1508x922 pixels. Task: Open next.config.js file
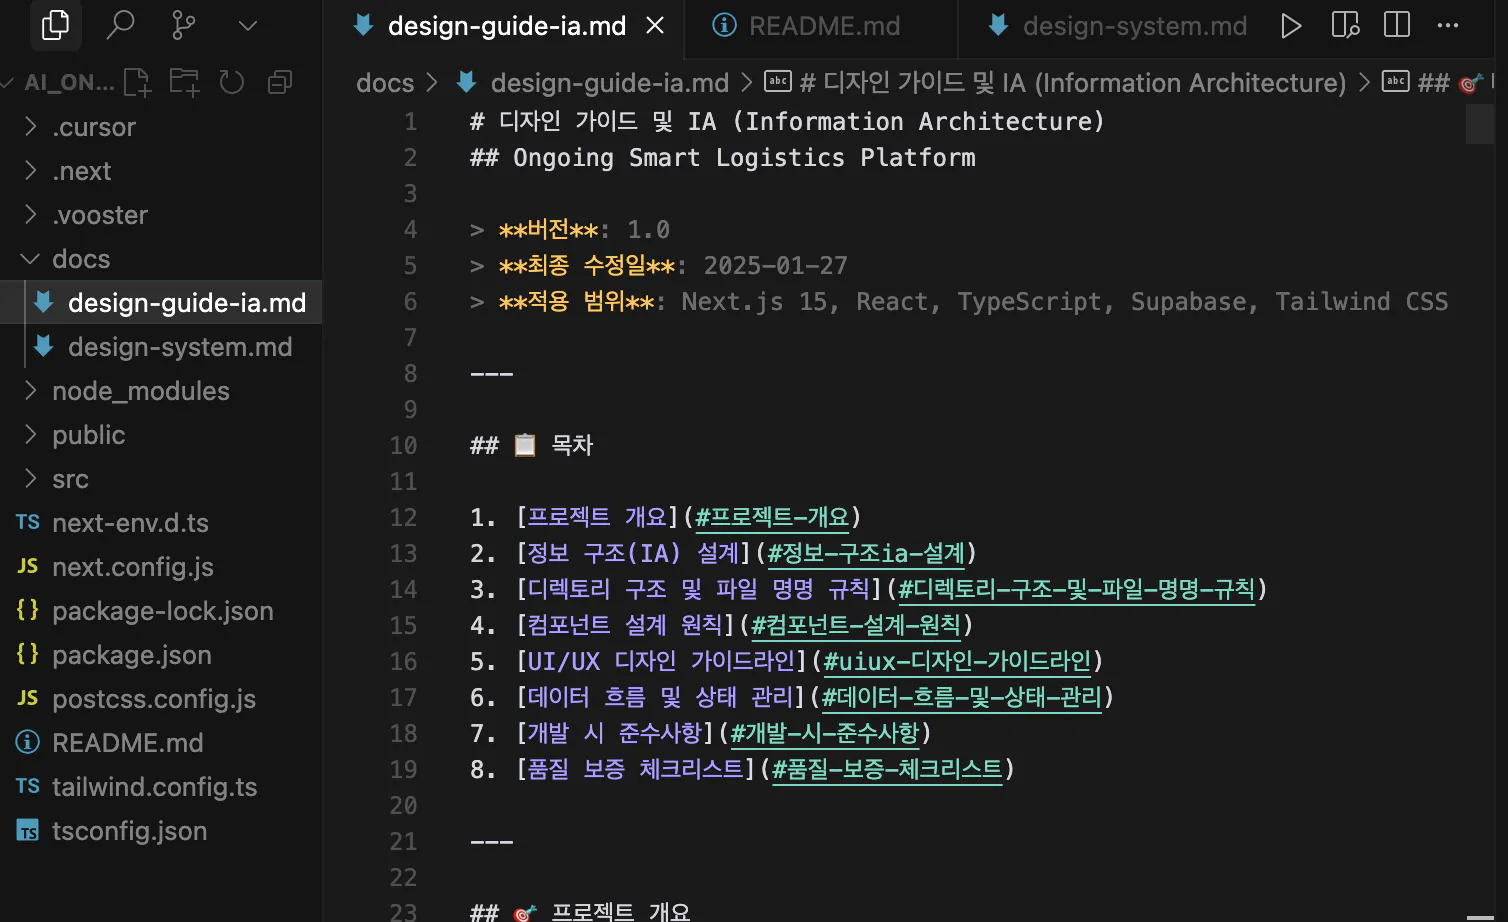coord(161,567)
